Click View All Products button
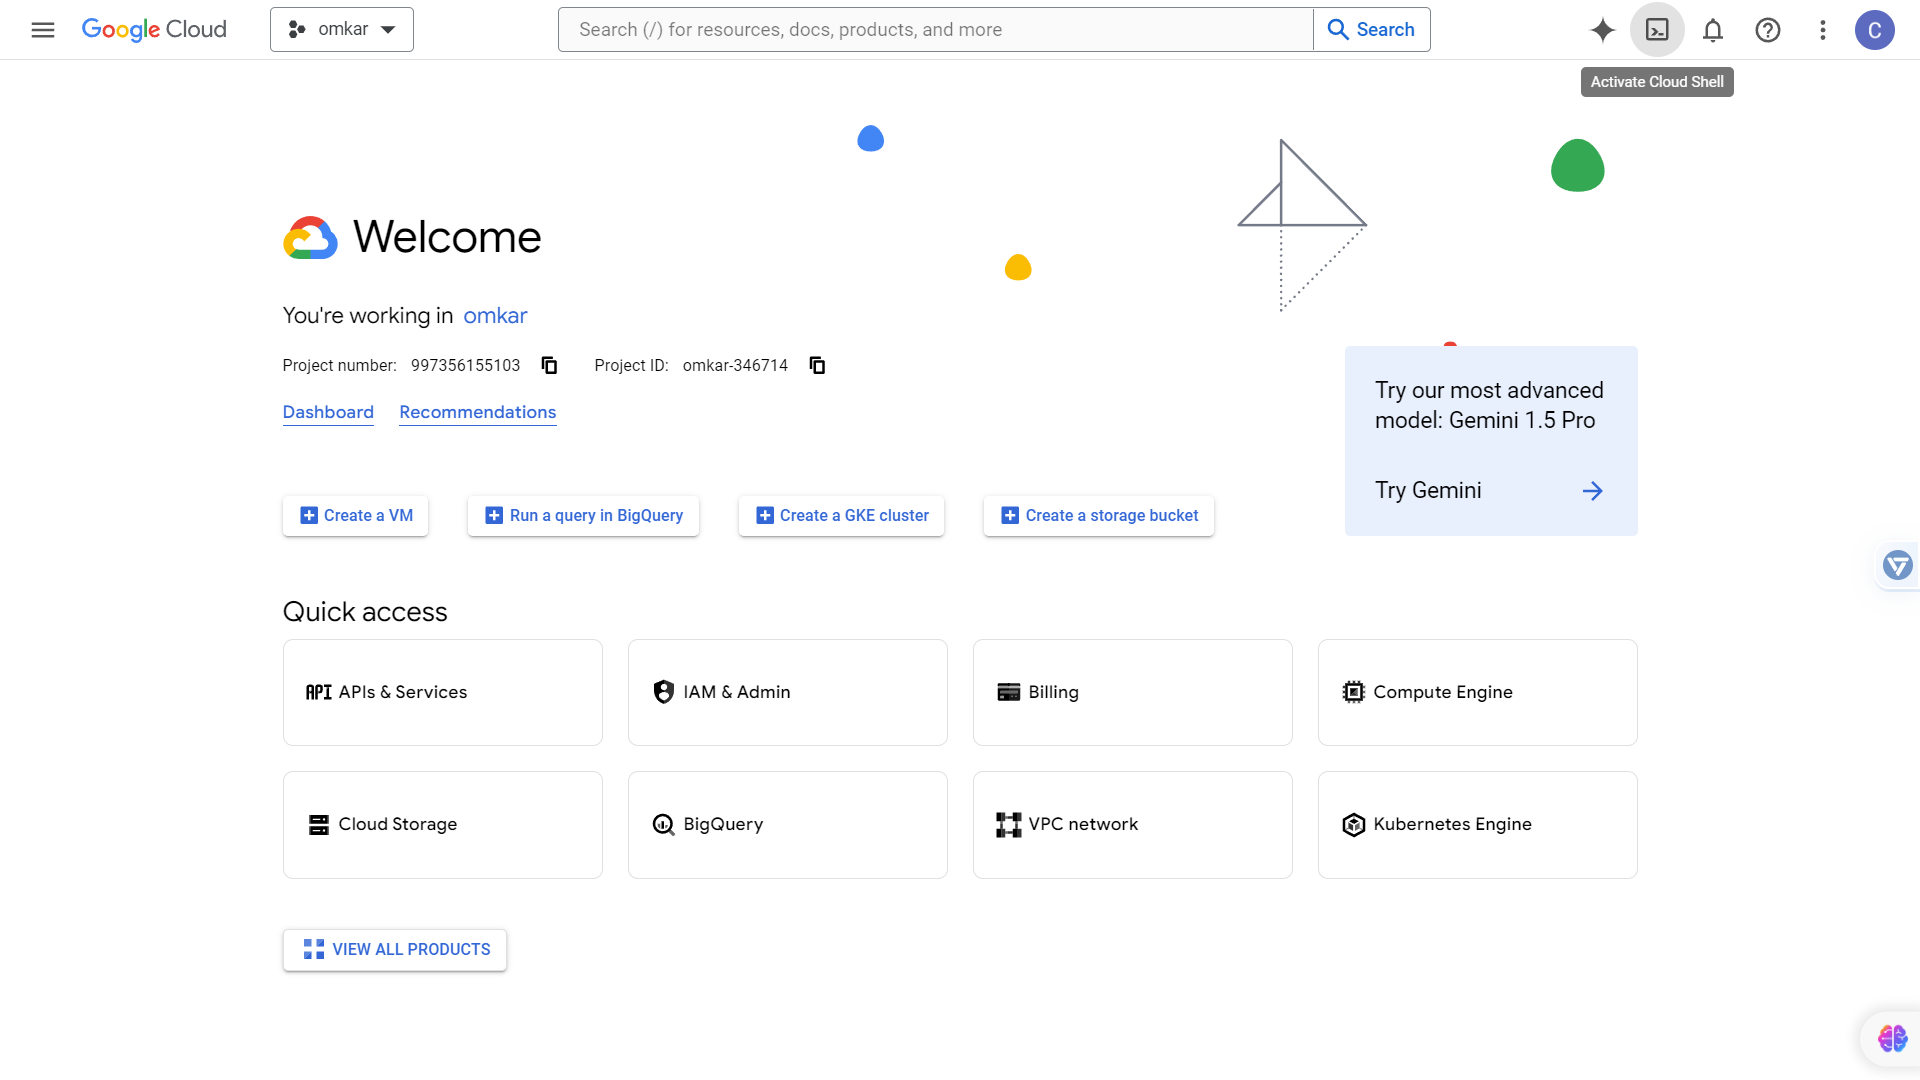1920x1080 pixels. (395, 949)
